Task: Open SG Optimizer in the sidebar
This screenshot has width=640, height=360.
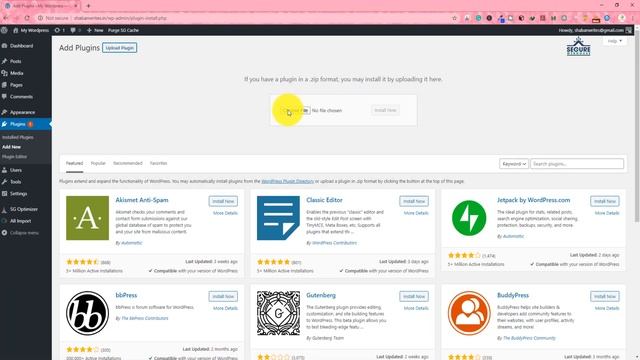Action: 24,209
